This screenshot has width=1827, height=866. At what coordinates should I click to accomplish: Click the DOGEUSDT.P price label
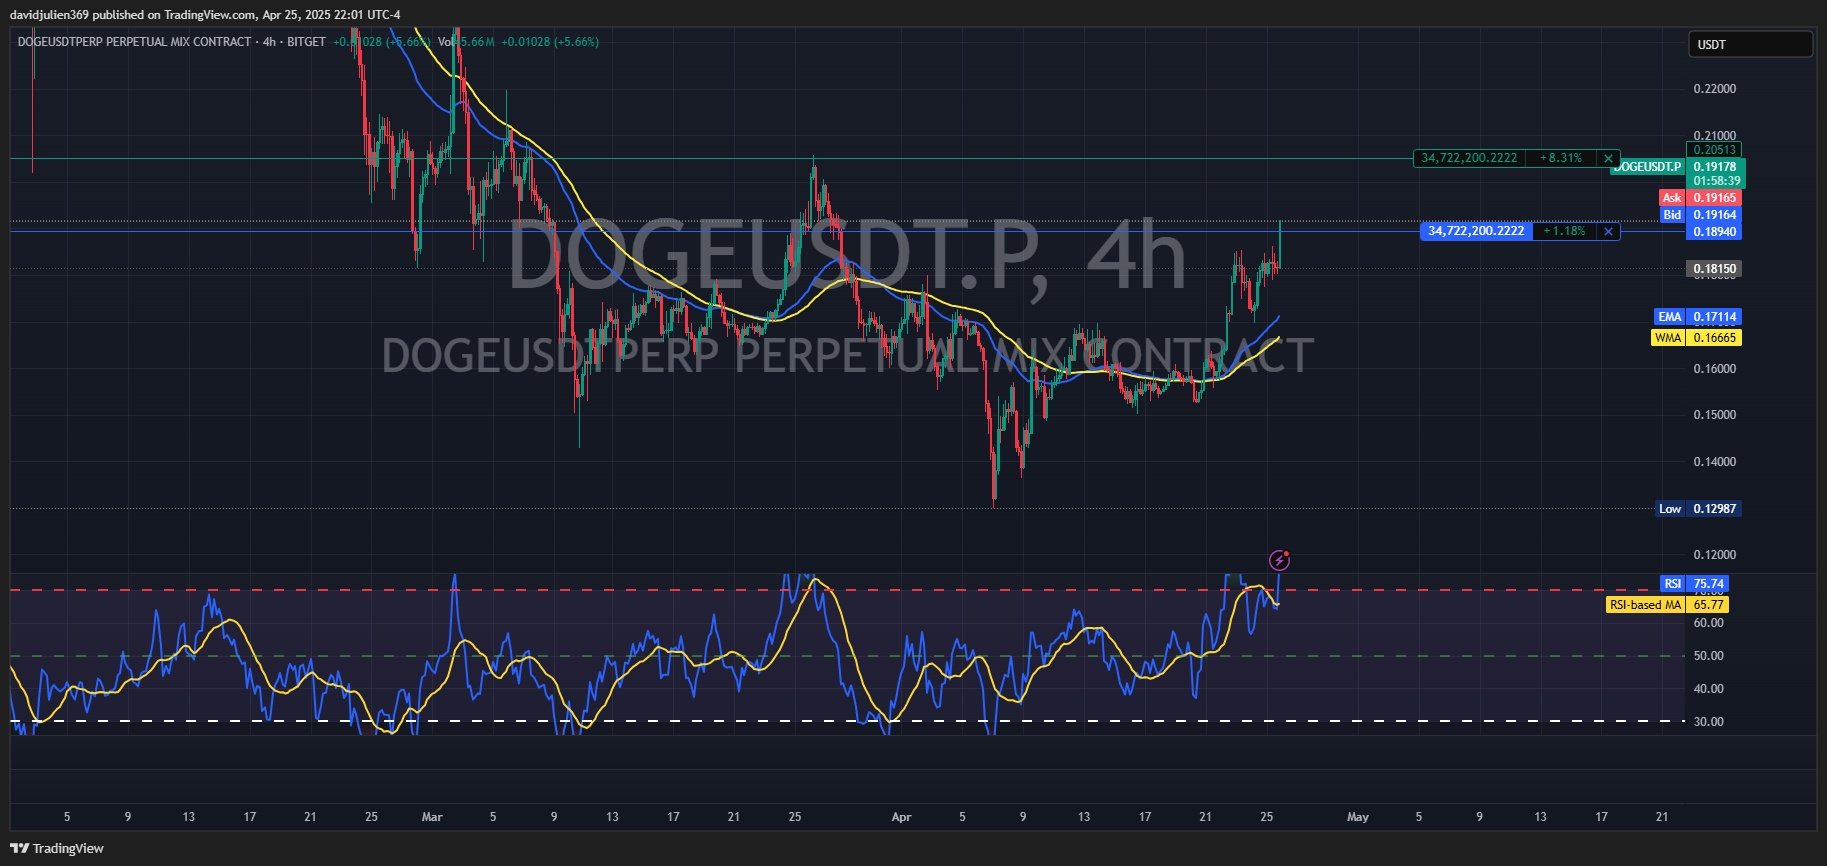click(x=1648, y=167)
